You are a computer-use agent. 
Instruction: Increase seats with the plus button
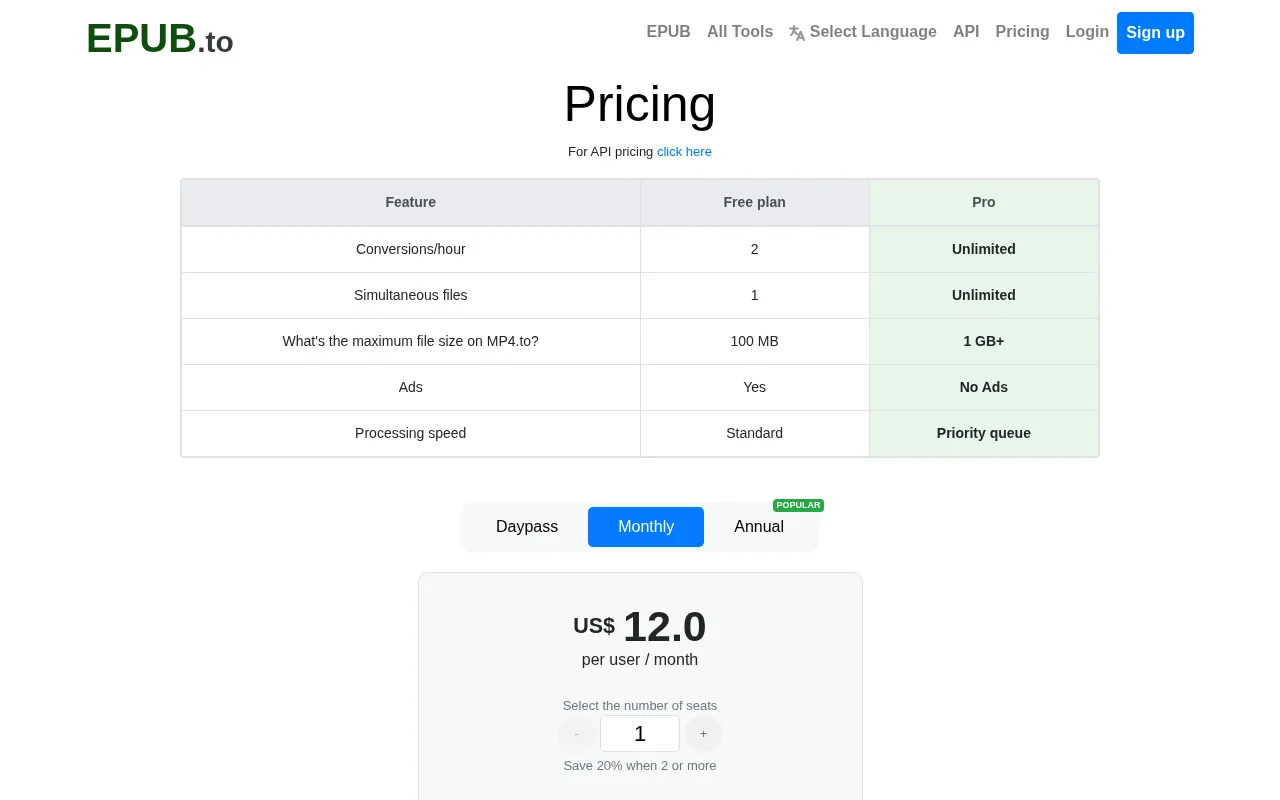[x=703, y=734]
